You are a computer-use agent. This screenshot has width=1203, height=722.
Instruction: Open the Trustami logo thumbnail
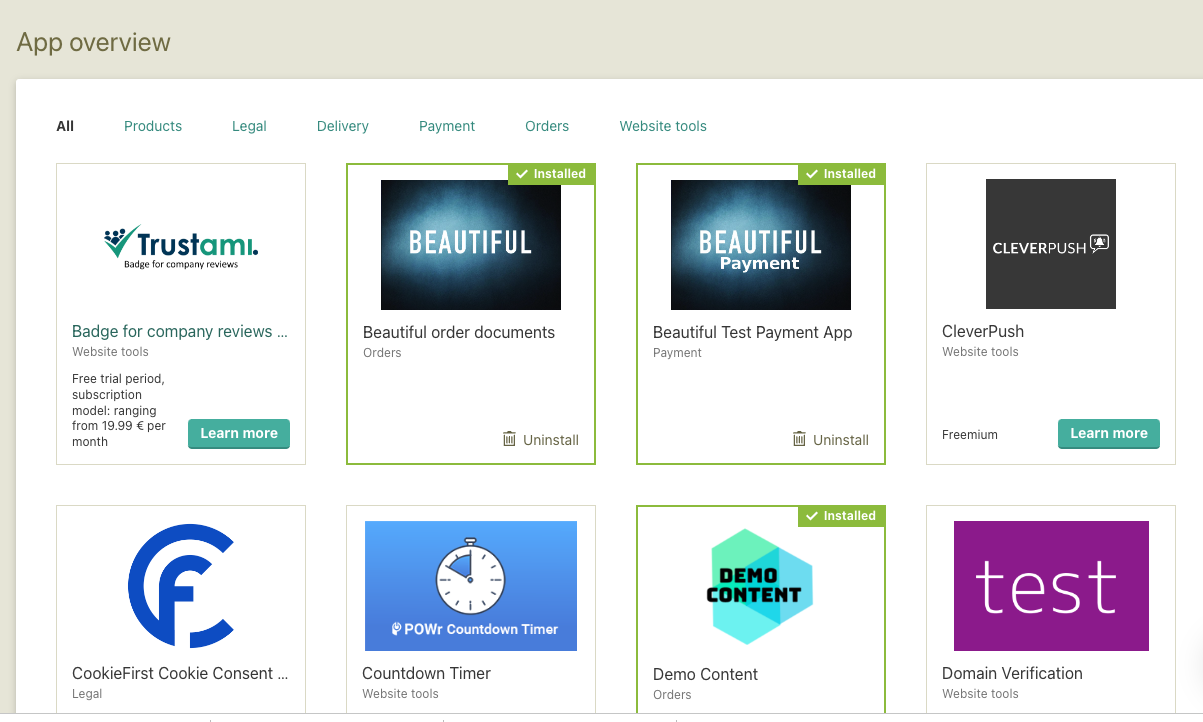pyautogui.click(x=181, y=245)
